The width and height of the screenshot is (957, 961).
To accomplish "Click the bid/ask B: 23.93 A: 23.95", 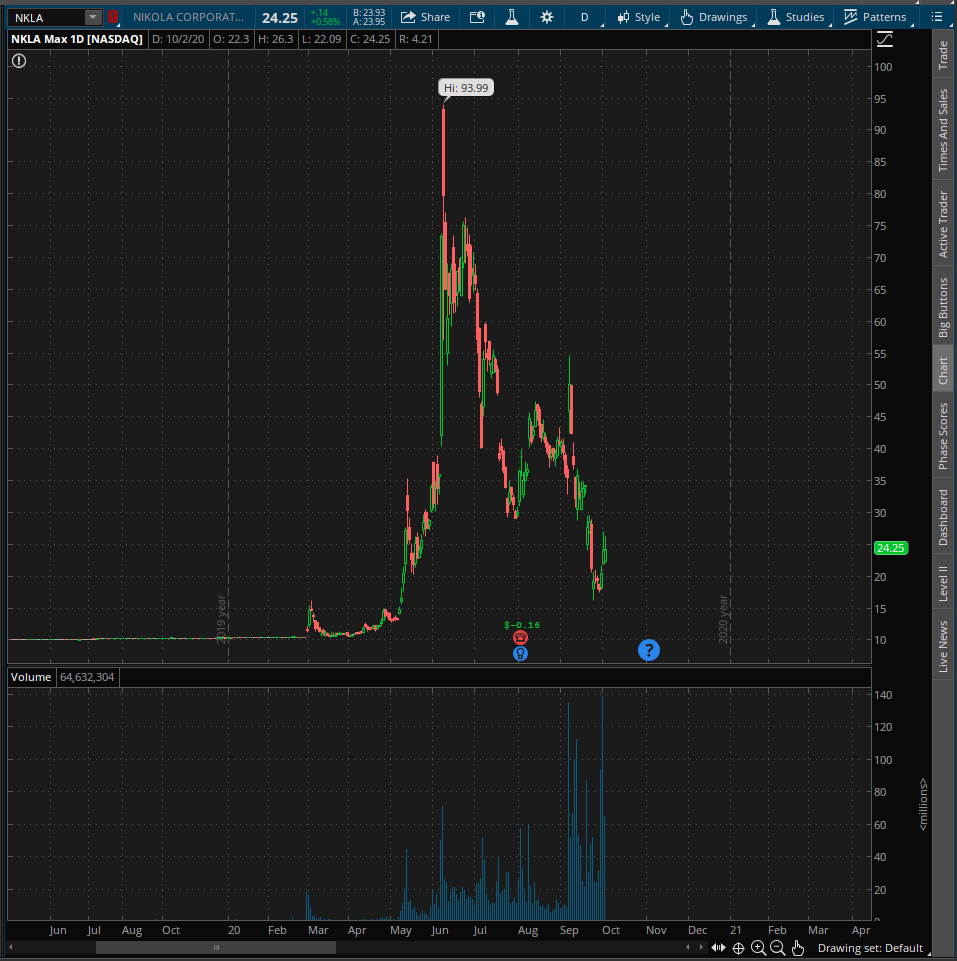I will (369, 17).
